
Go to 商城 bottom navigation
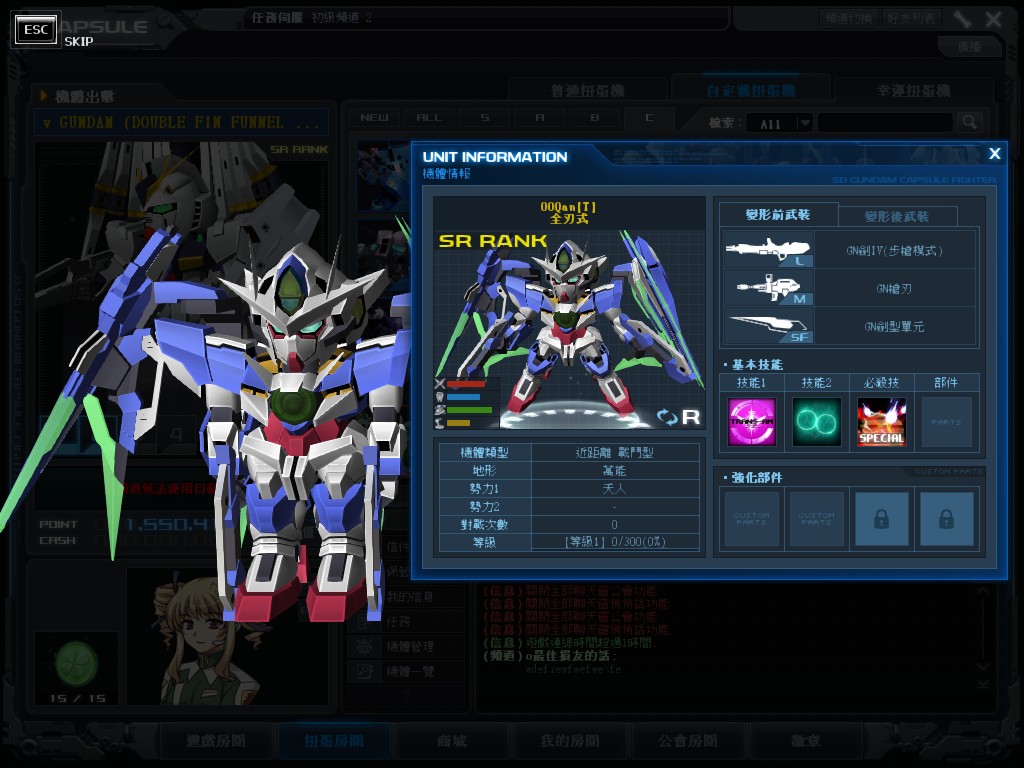tap(452, 741)
